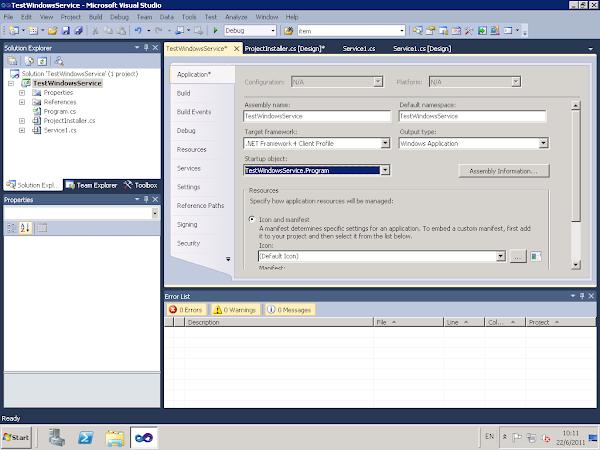600x450 pixels.
Task: Open PowerShell from the taskbar
Action: 86,437
